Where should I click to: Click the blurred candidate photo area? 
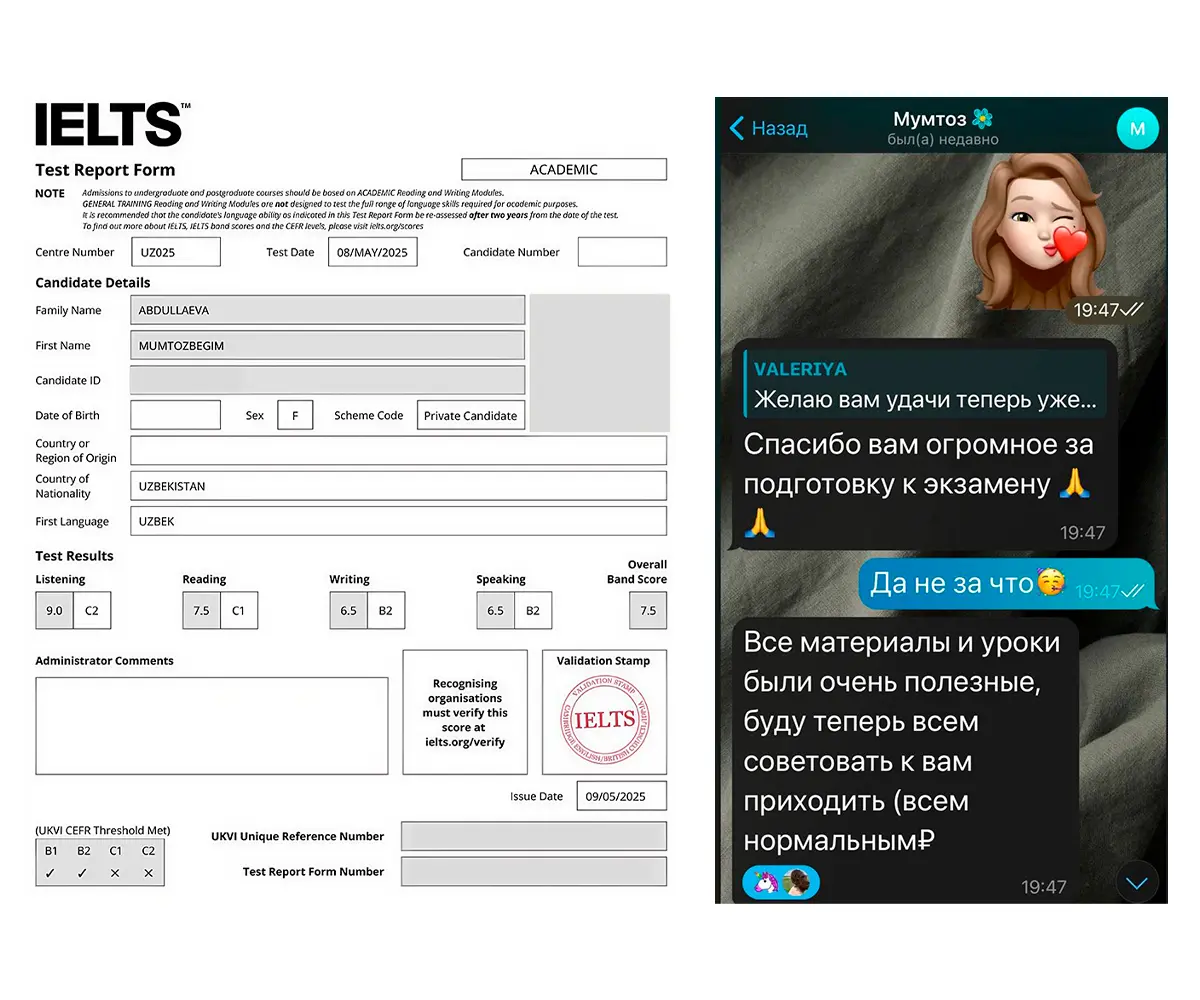tap(600, 363)
